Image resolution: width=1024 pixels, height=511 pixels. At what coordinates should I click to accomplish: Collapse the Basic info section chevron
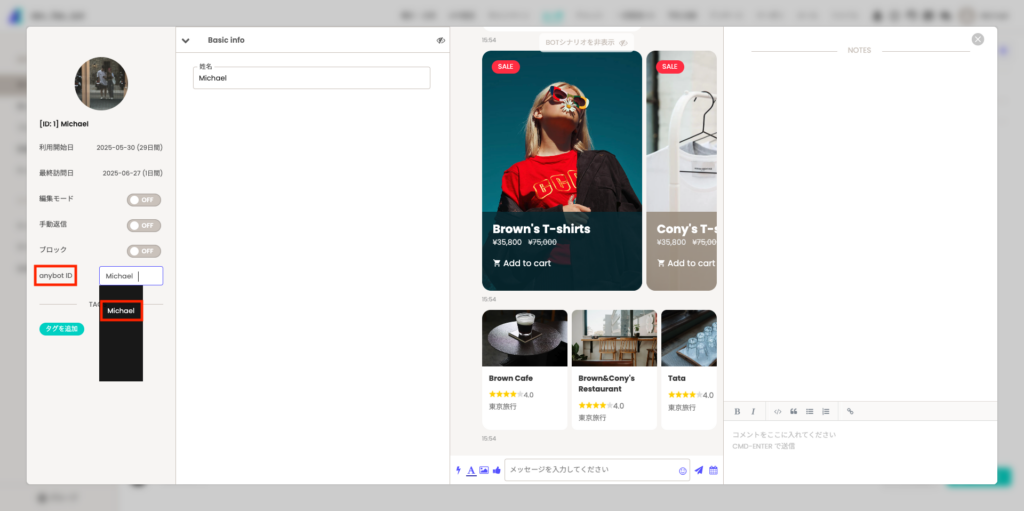[185, 41]
